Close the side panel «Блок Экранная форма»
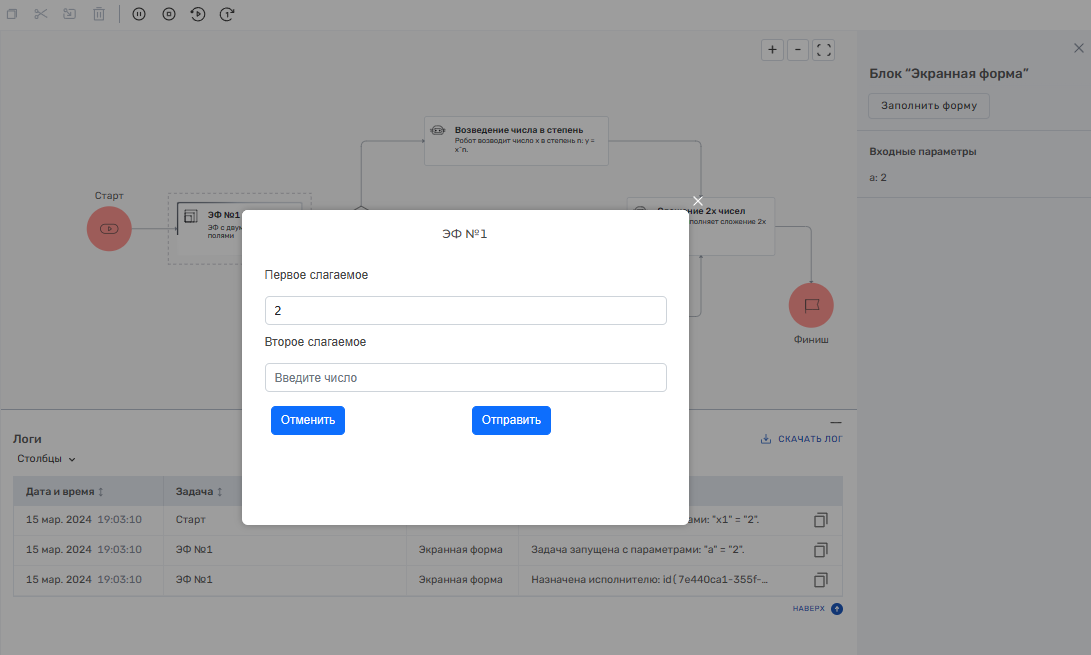The width and height of the screenshot is (1091, 655). 1078,48
